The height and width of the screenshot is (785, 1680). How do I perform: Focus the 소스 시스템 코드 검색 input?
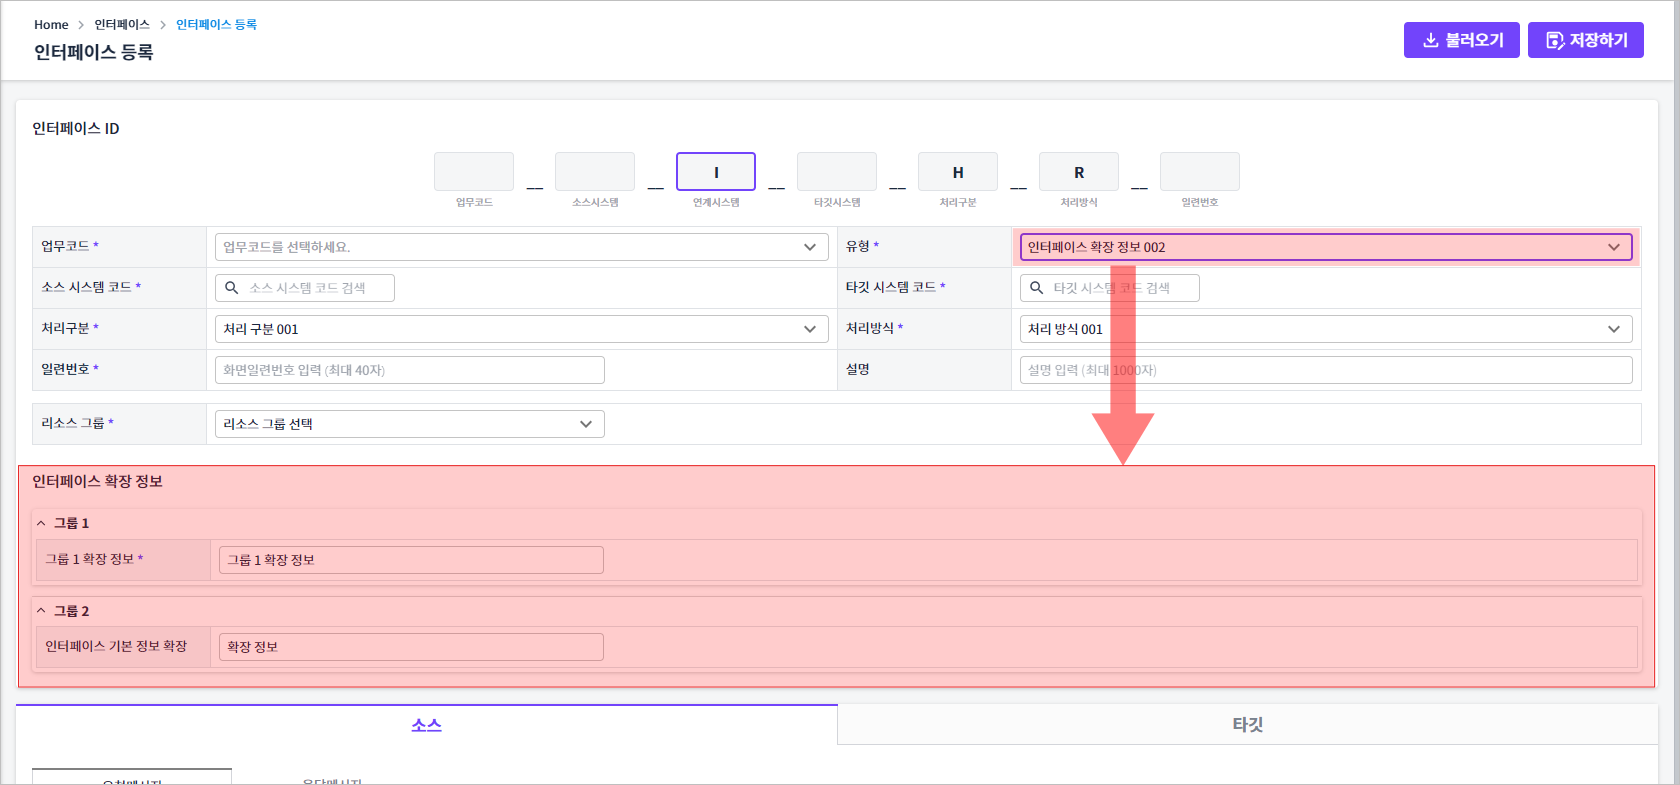tap(305, 288)
